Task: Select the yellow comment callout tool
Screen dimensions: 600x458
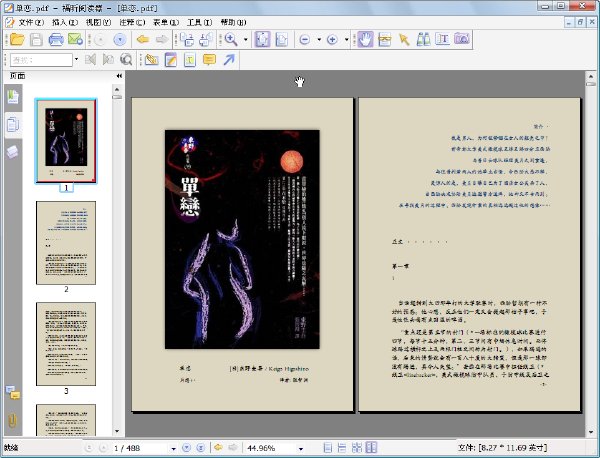Action: click(209, 60)
